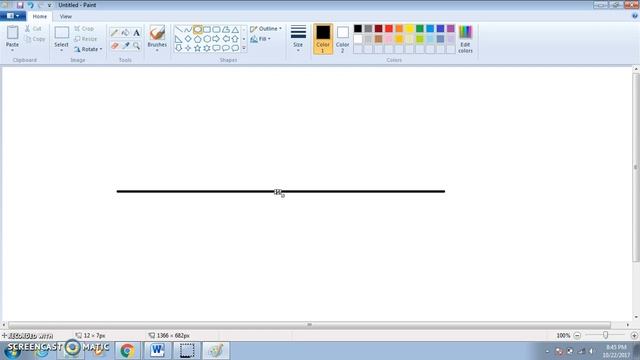640x360 pixels.
Task: Pick the red color swatch
Action: (x=389, y=28)
